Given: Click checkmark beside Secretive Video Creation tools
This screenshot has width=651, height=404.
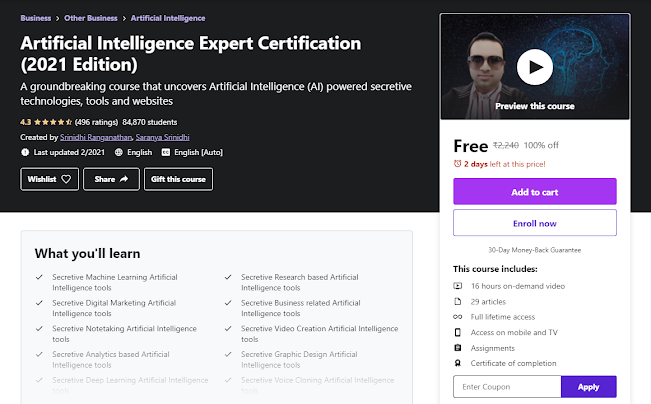Looking at the screenshot, I should 228,328.
